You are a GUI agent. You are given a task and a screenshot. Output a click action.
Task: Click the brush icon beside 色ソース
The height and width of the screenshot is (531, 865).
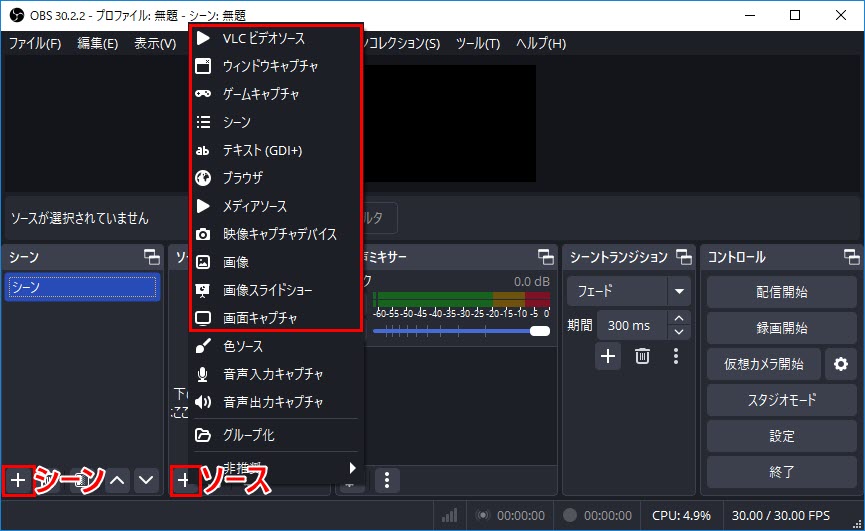[x=203, y=346]
